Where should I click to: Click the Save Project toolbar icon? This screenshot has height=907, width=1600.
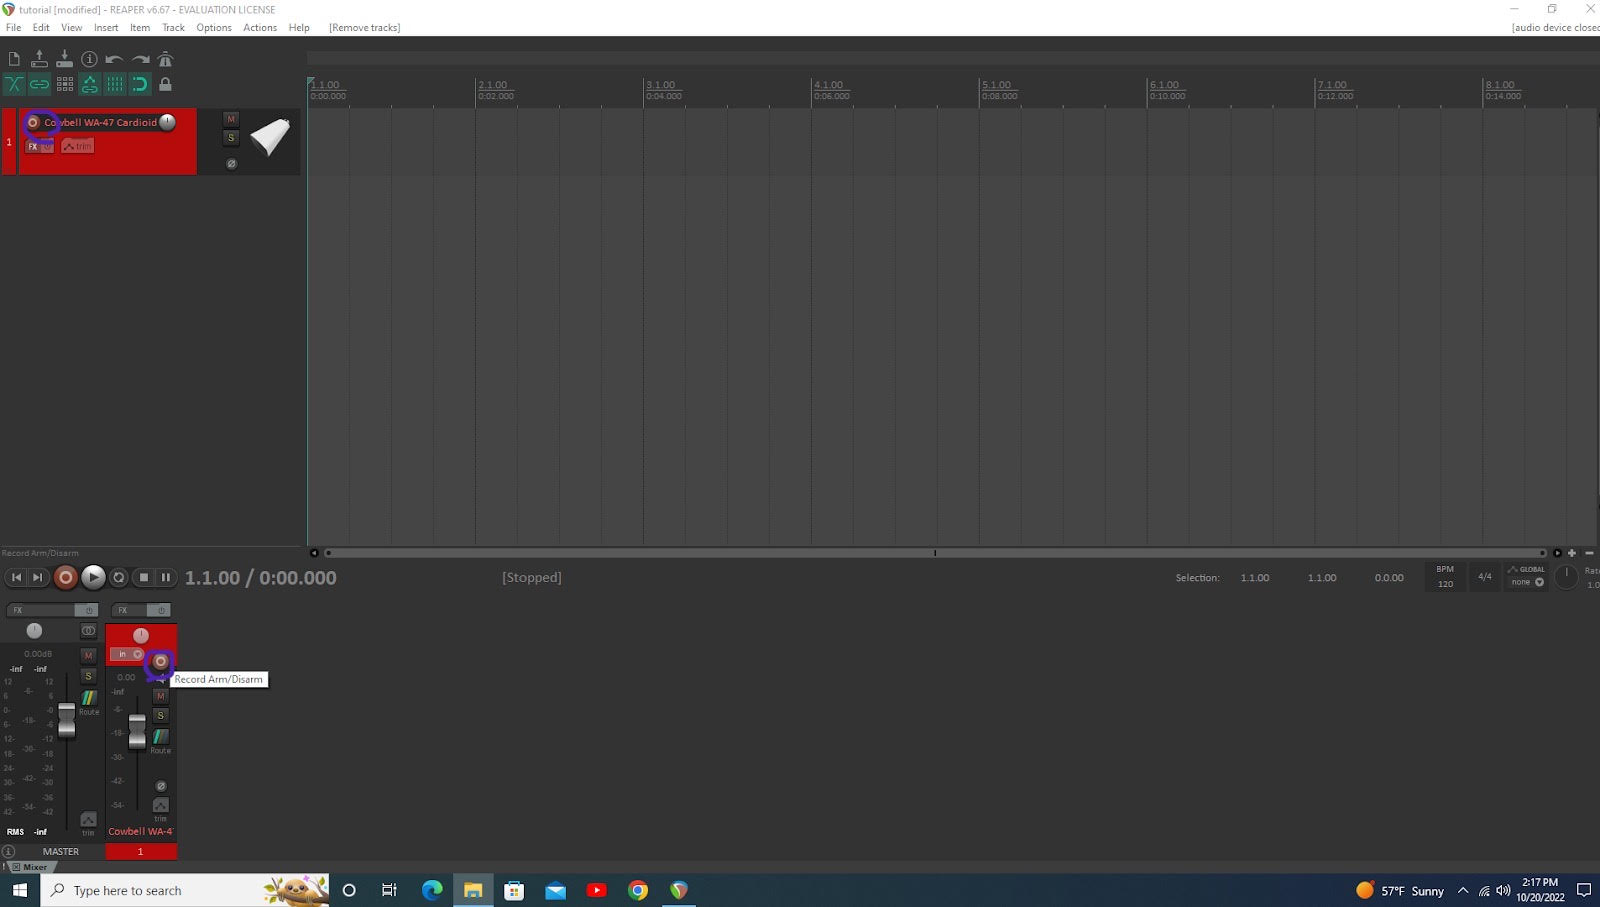pyautogui.click(x=64, y=59)
